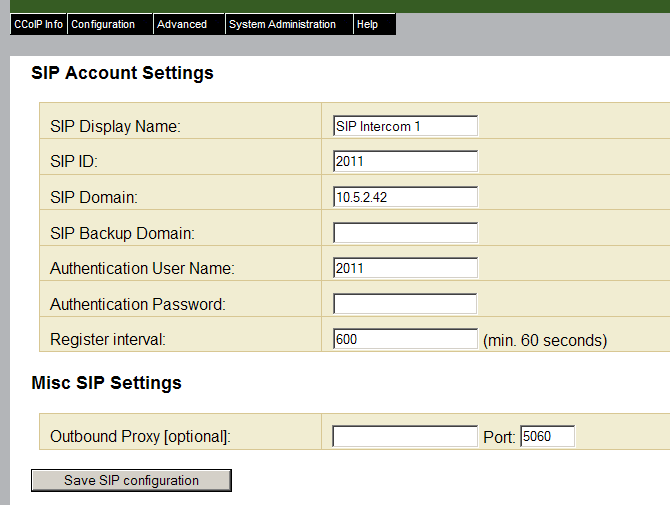Viewport: 670px width, 505px height.
Task: Click the '(min. 60 seconds)' hint text
Action: (x=544, y=340)
